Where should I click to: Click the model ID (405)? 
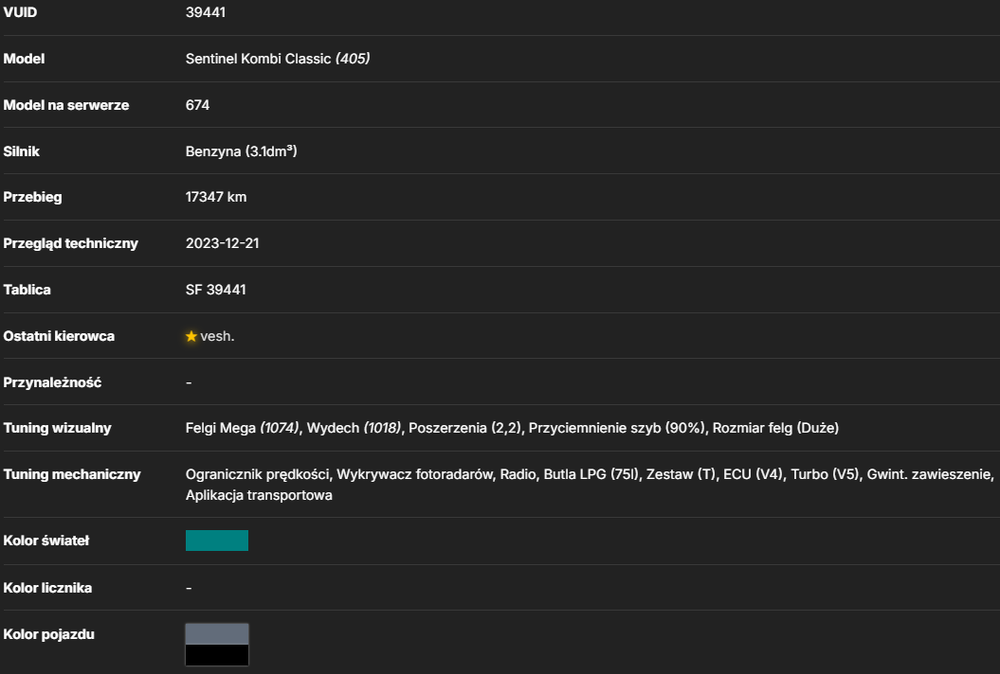353,59
